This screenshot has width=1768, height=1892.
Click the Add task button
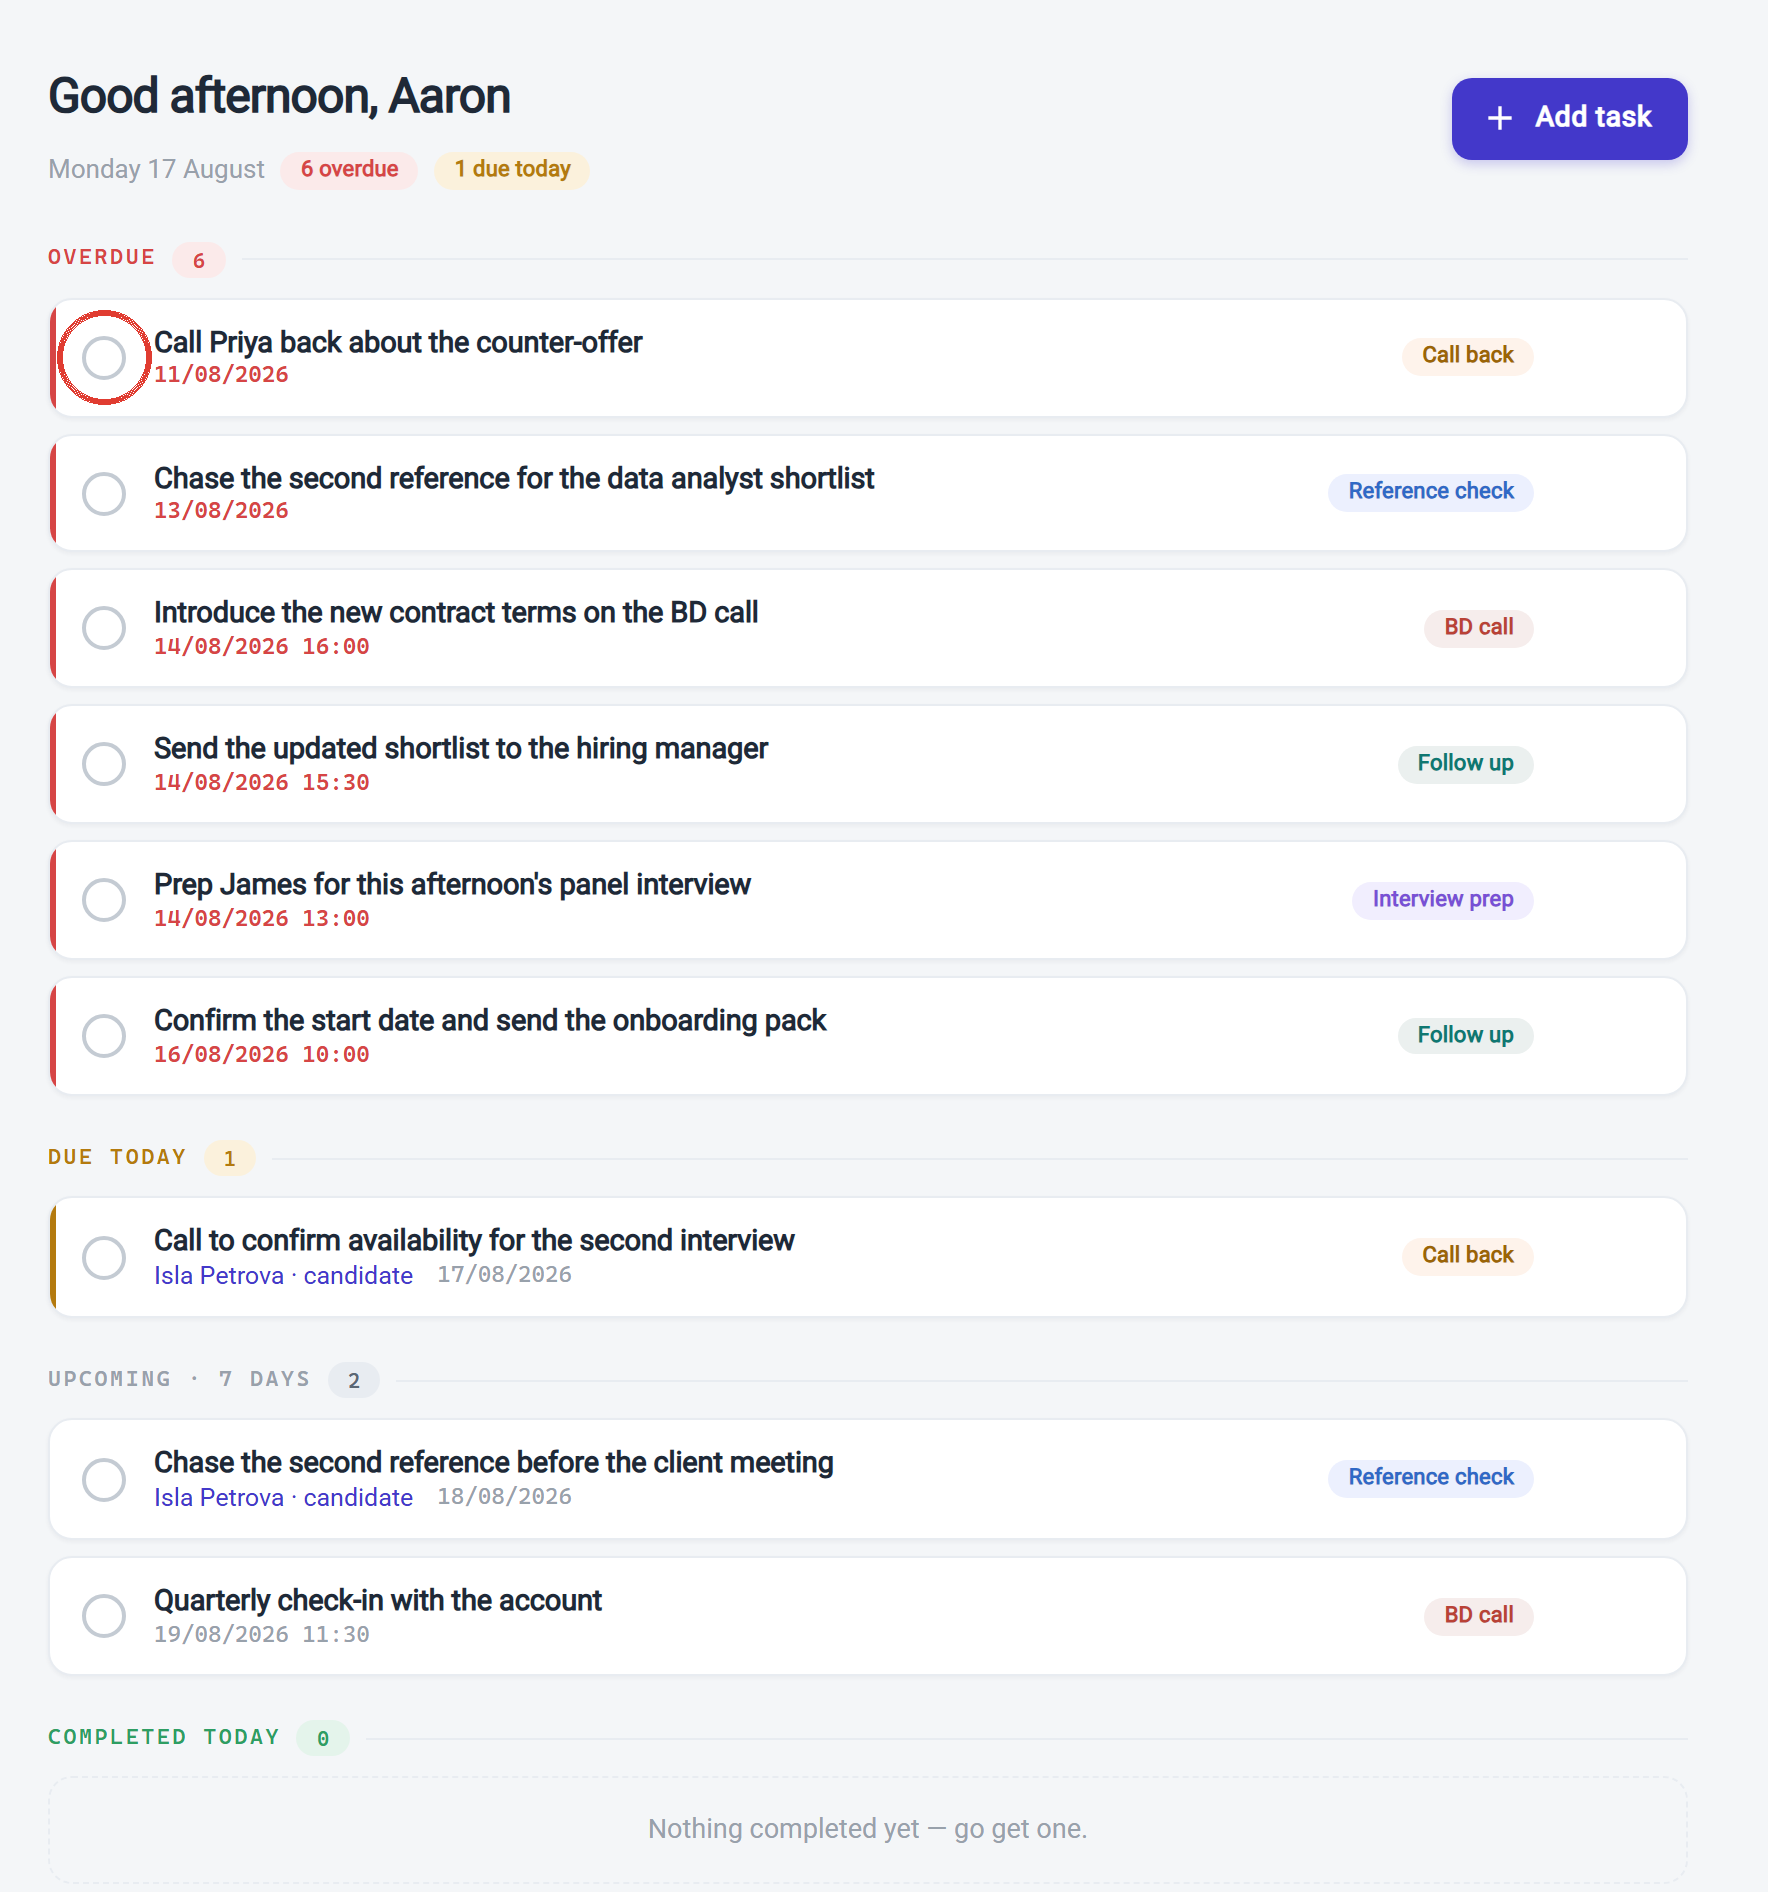tap(1569, 118)
